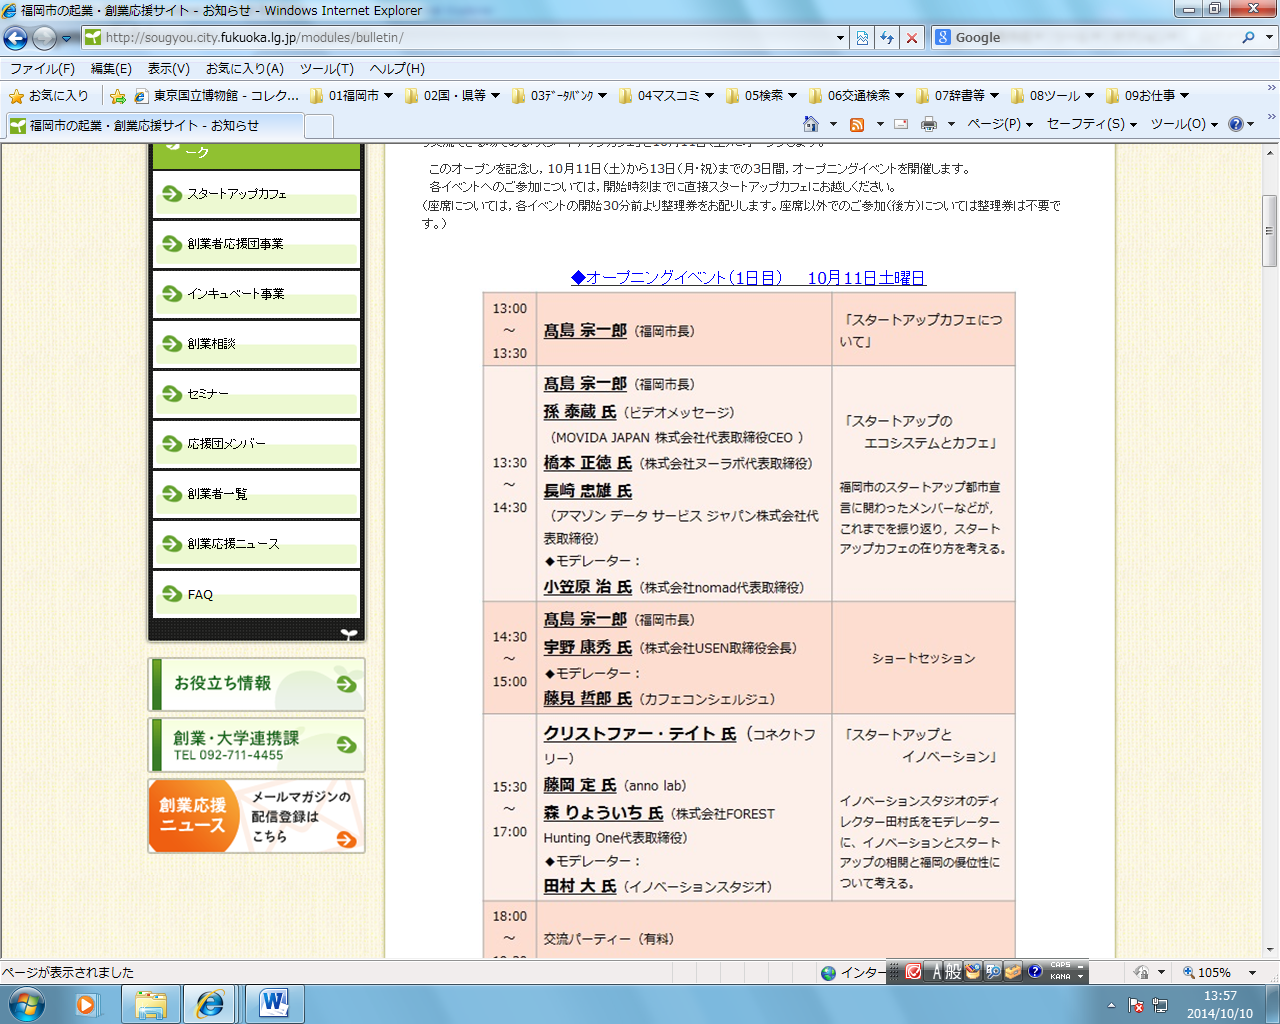This screenshot has width=1280, height=1024.
Task: Click the compatibility view icon in the address bar
Action: pyautogui.click(x=862, y=38)
